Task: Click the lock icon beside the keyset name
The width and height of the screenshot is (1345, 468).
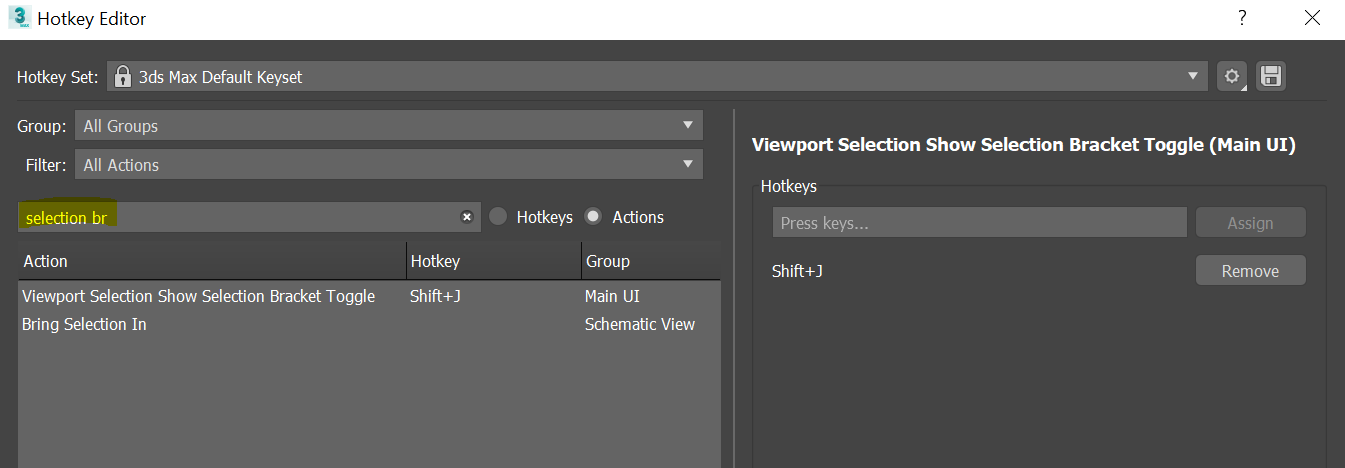Action: click(x=124, y=77)
